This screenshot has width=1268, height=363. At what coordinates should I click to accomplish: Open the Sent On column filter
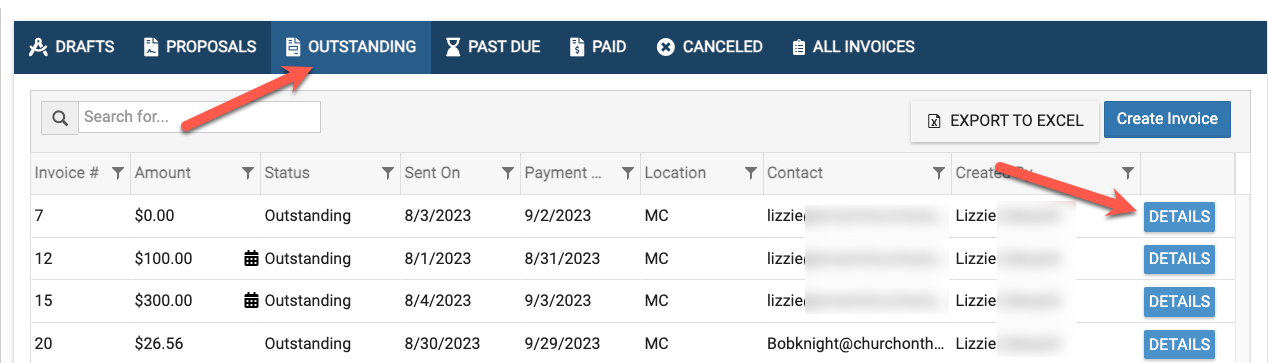[x=507, y=173]
